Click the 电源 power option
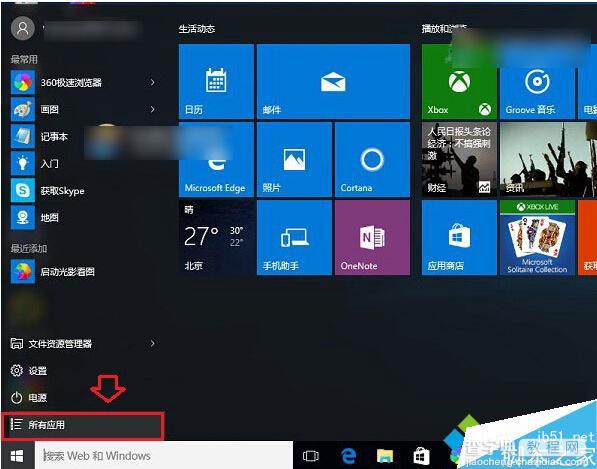Image resolution: width=597 pixels, height=469 pixels. (29, 398)
